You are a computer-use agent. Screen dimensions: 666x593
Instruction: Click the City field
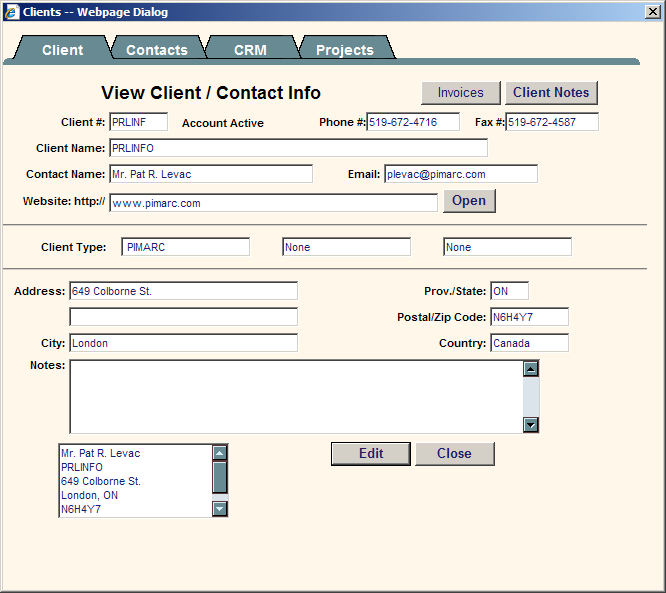point(183,343)
